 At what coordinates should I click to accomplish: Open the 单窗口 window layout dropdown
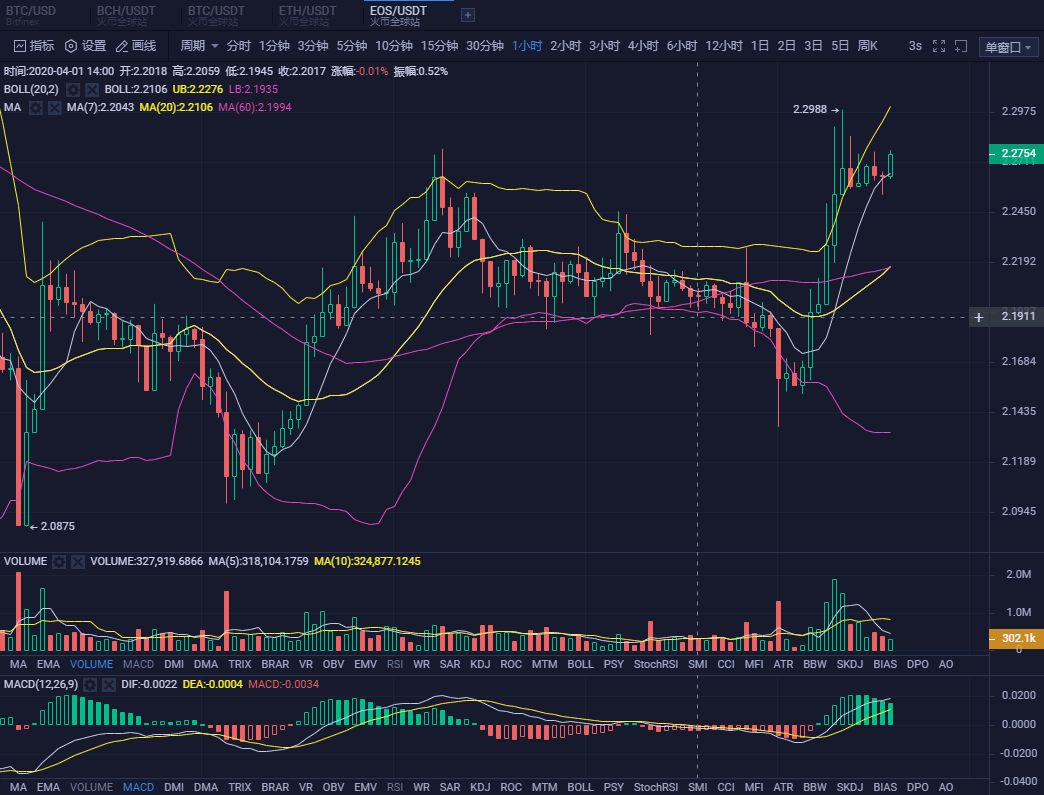click(x=1008, y=47)
